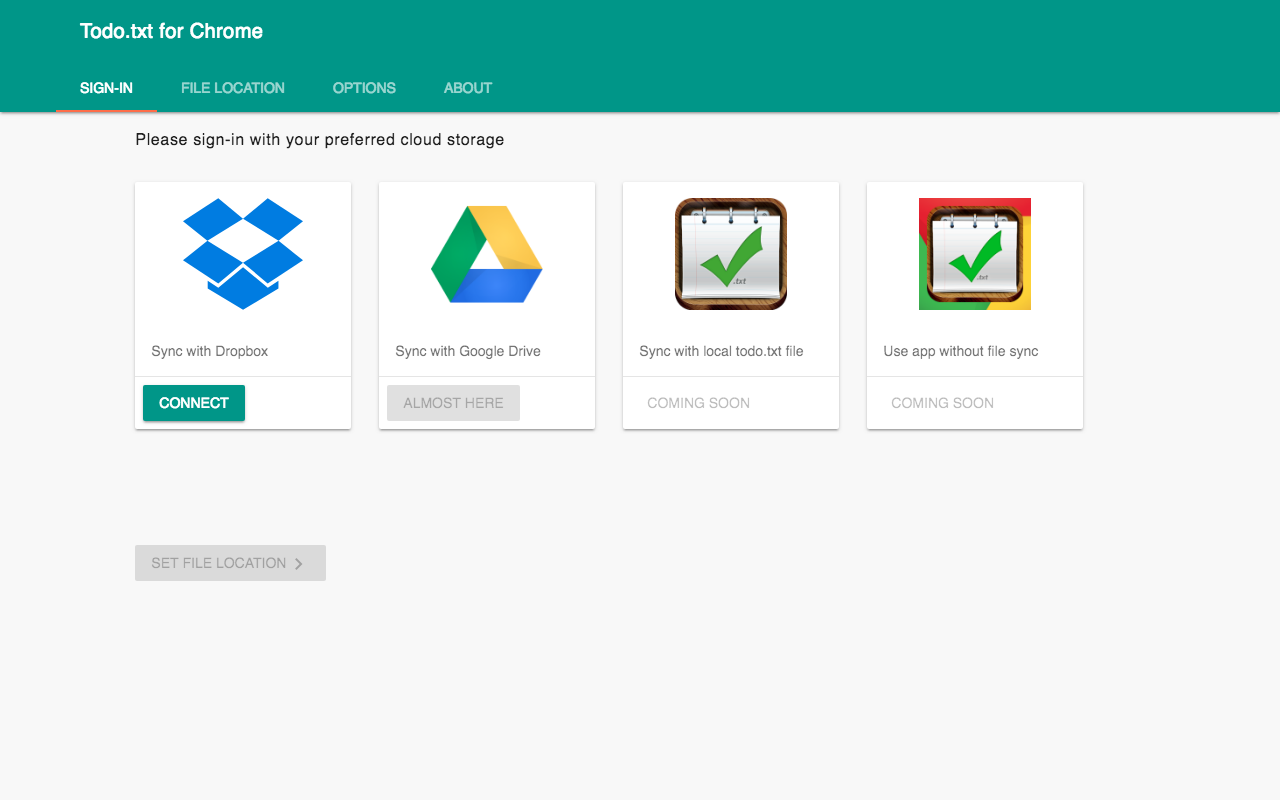Screen dimensions: 1280x800
Task: Click the local todo.txt notepad icon
Action: (730, 253)
